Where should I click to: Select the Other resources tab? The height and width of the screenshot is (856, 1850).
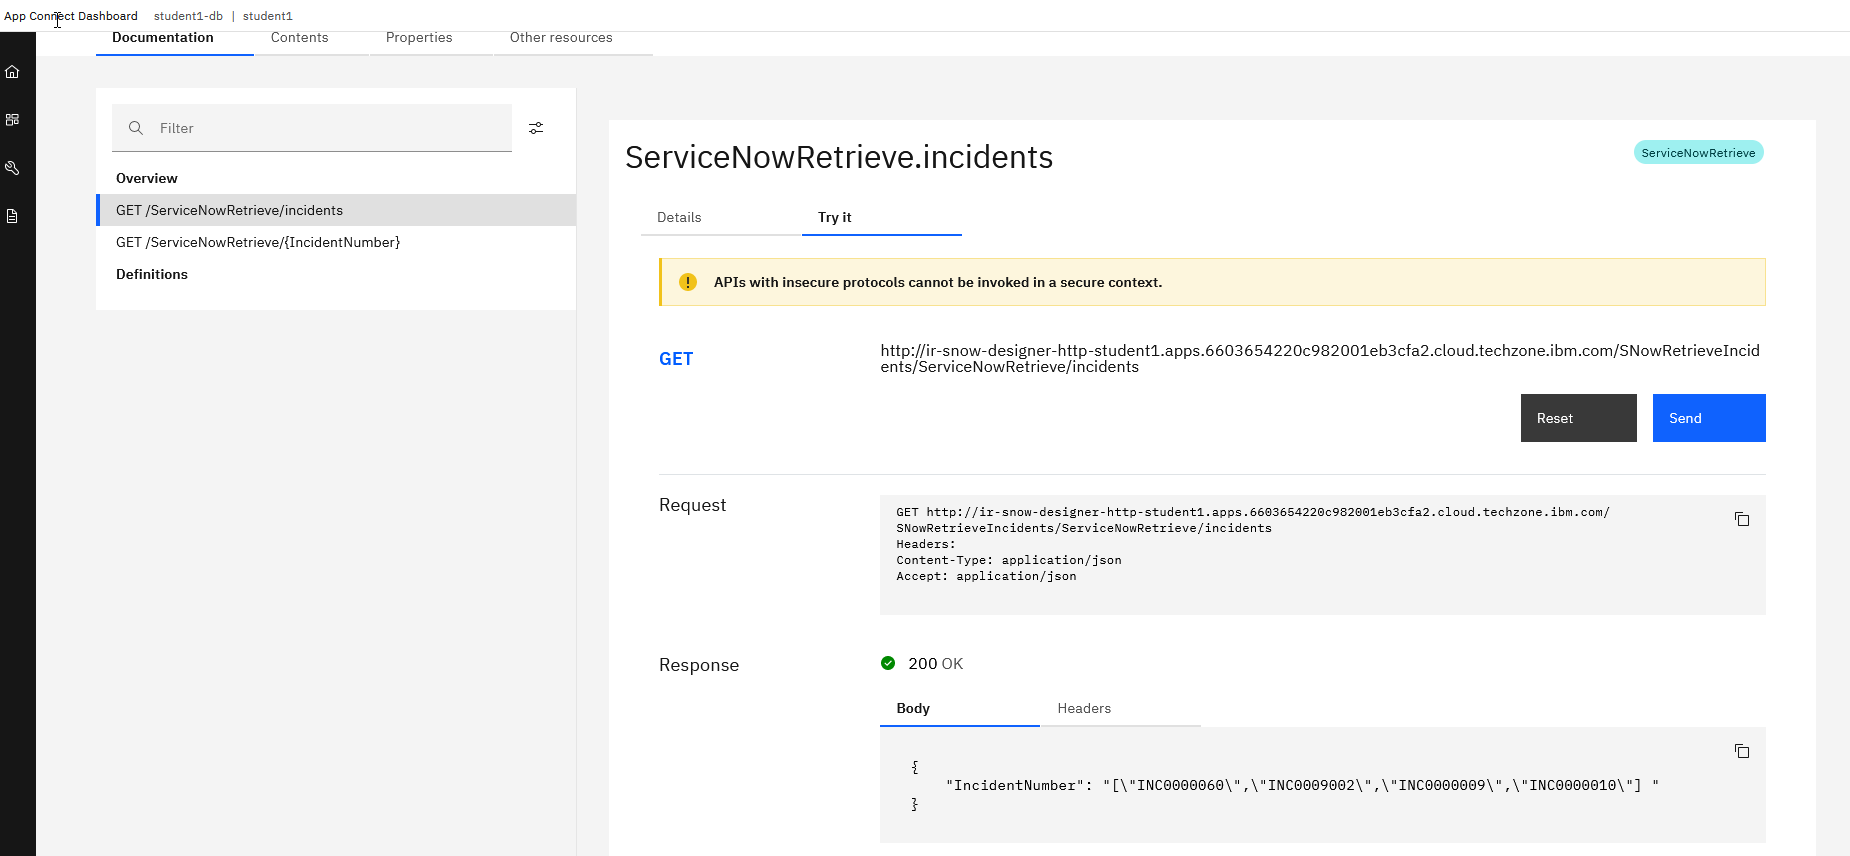pos(561,38)
